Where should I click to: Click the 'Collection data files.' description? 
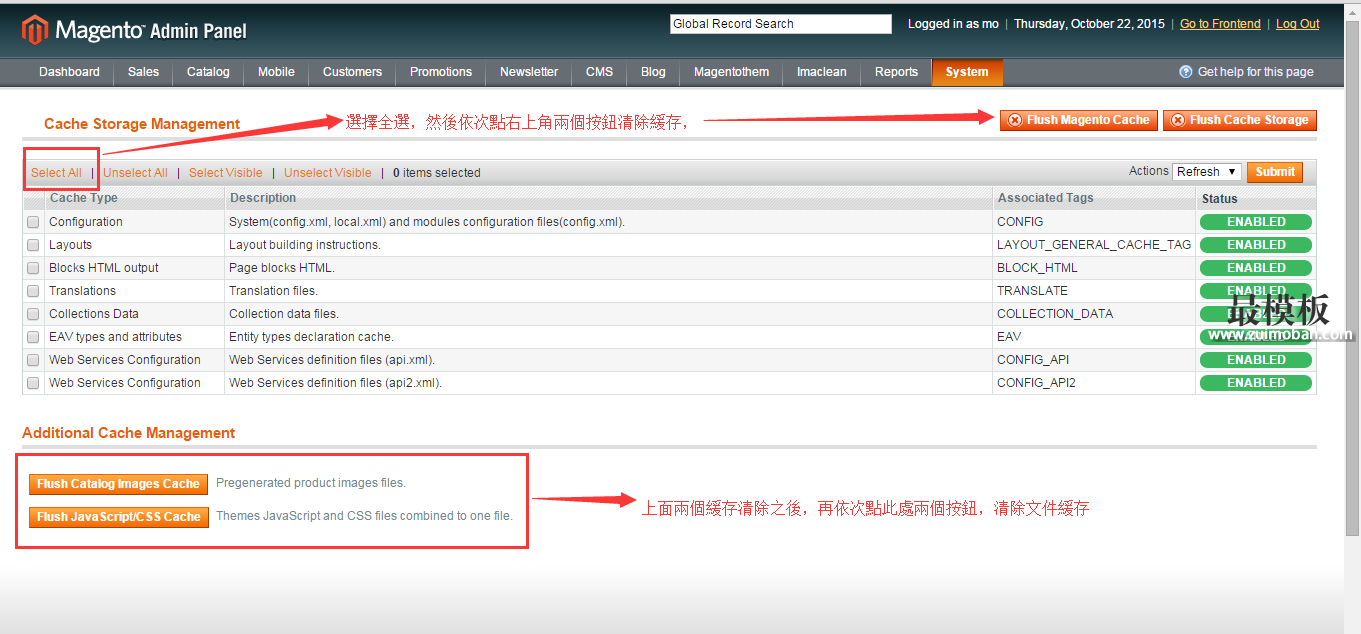284,314
